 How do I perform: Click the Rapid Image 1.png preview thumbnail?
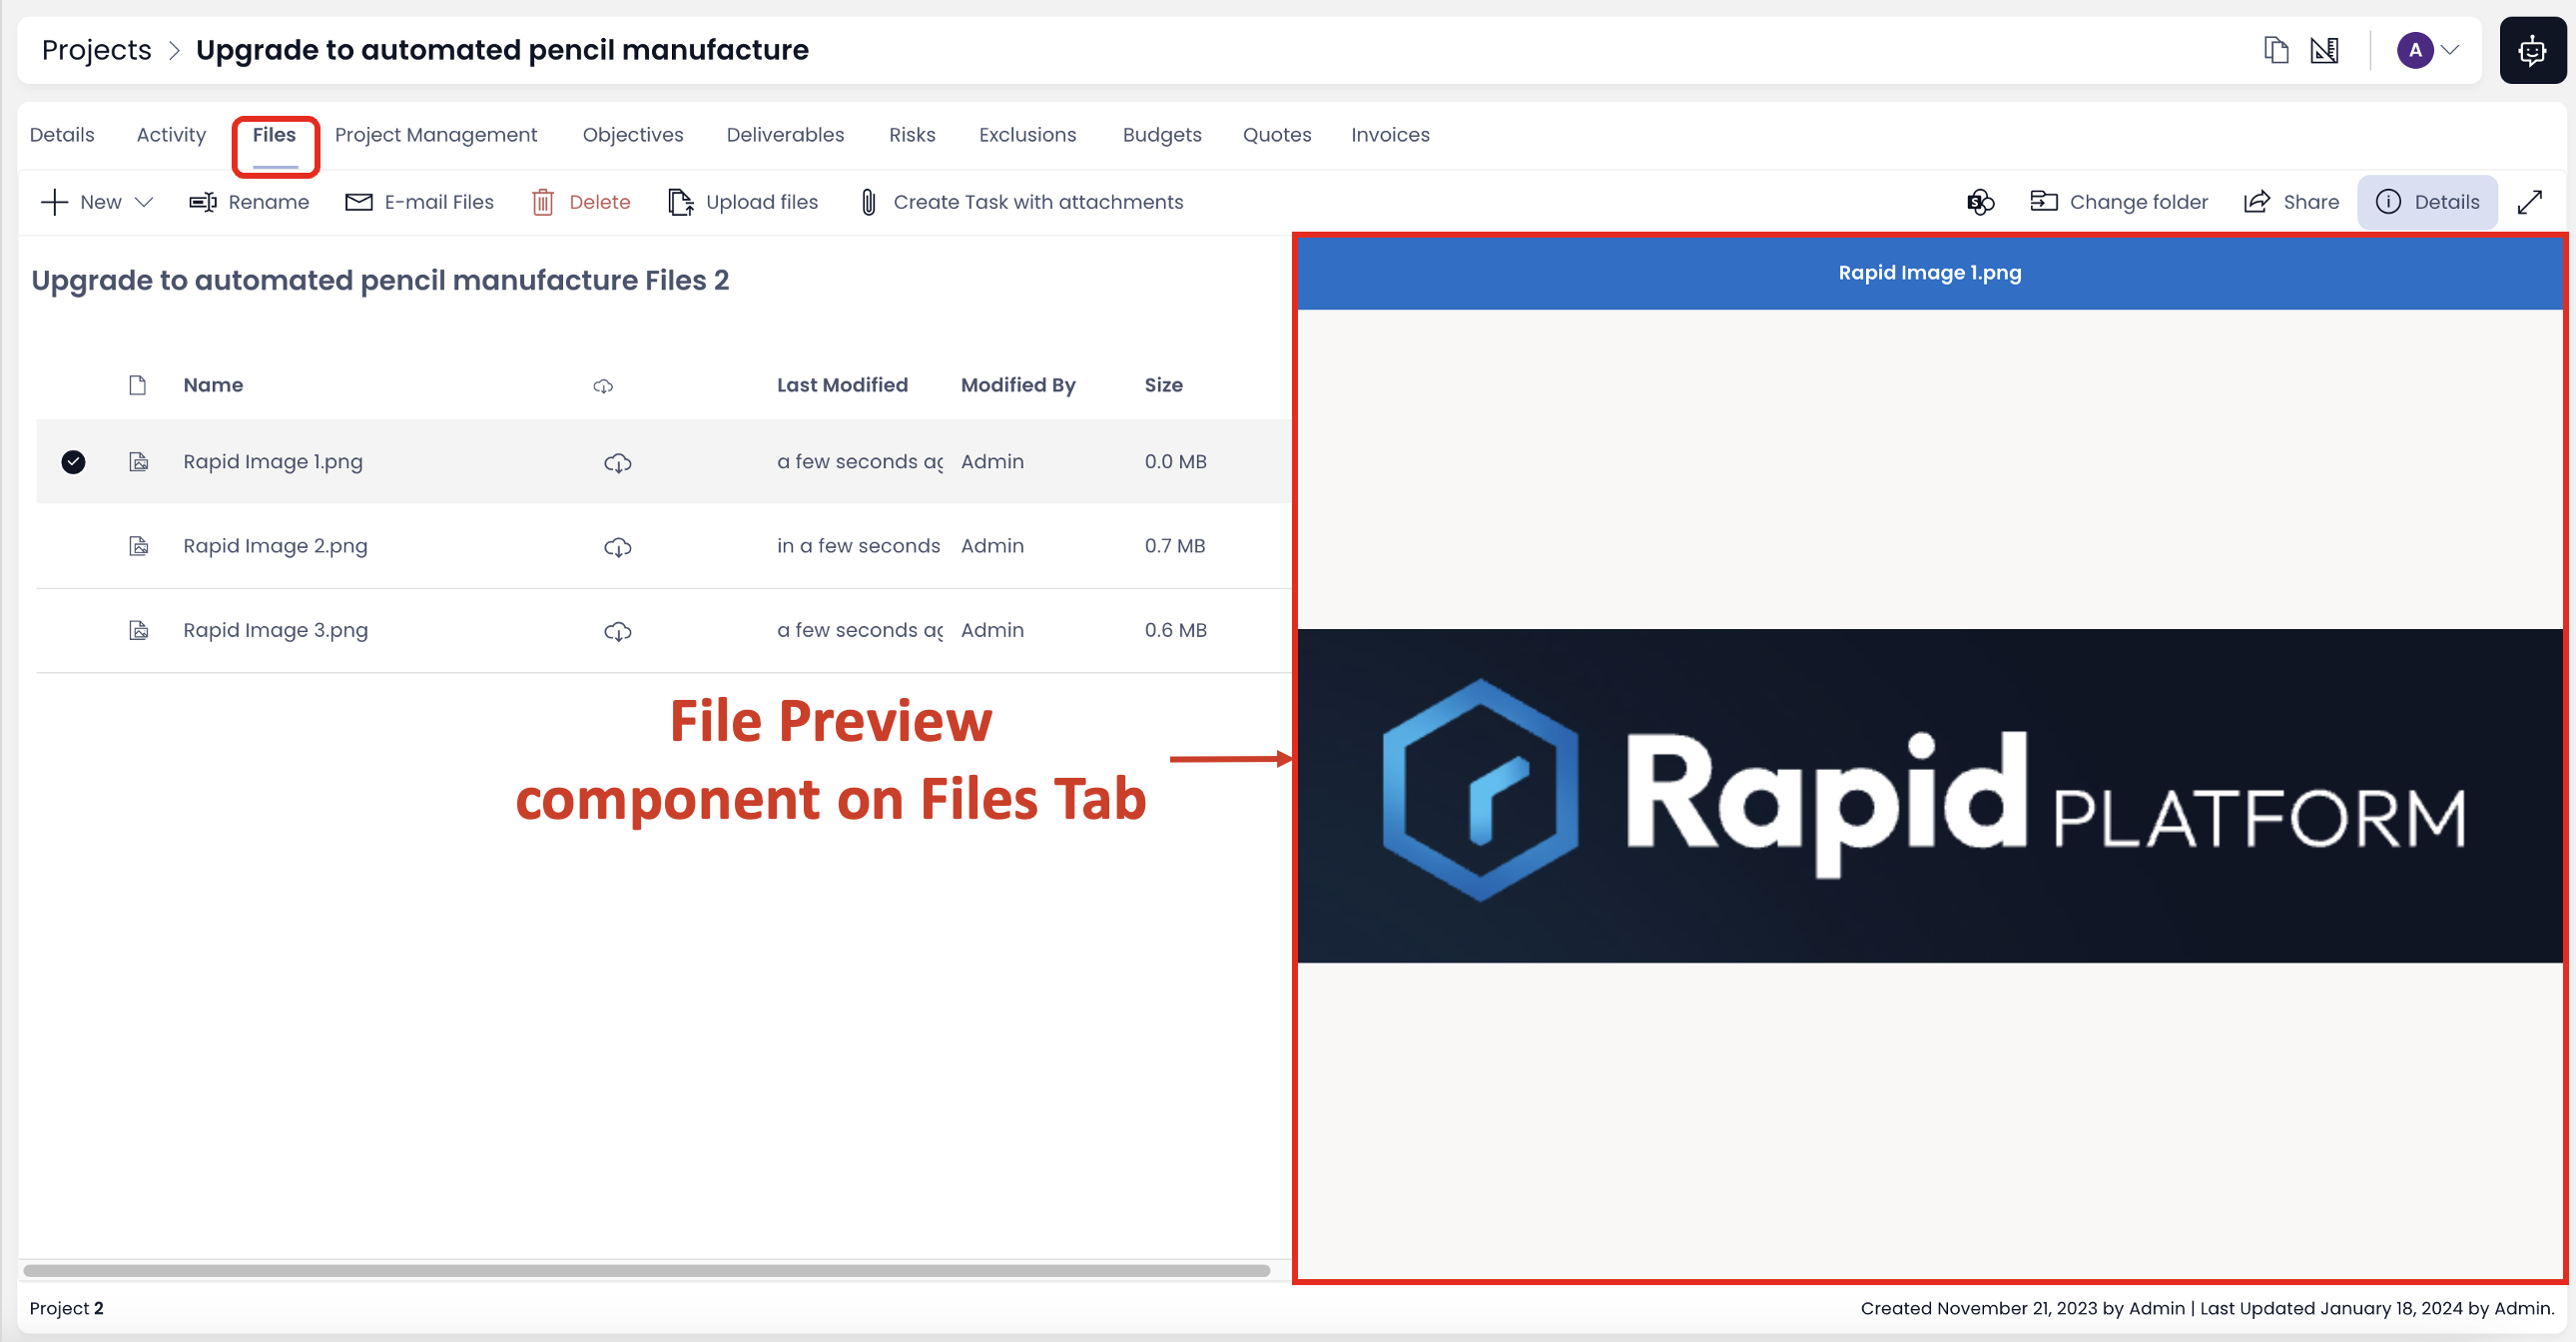(x=138, y=460)
